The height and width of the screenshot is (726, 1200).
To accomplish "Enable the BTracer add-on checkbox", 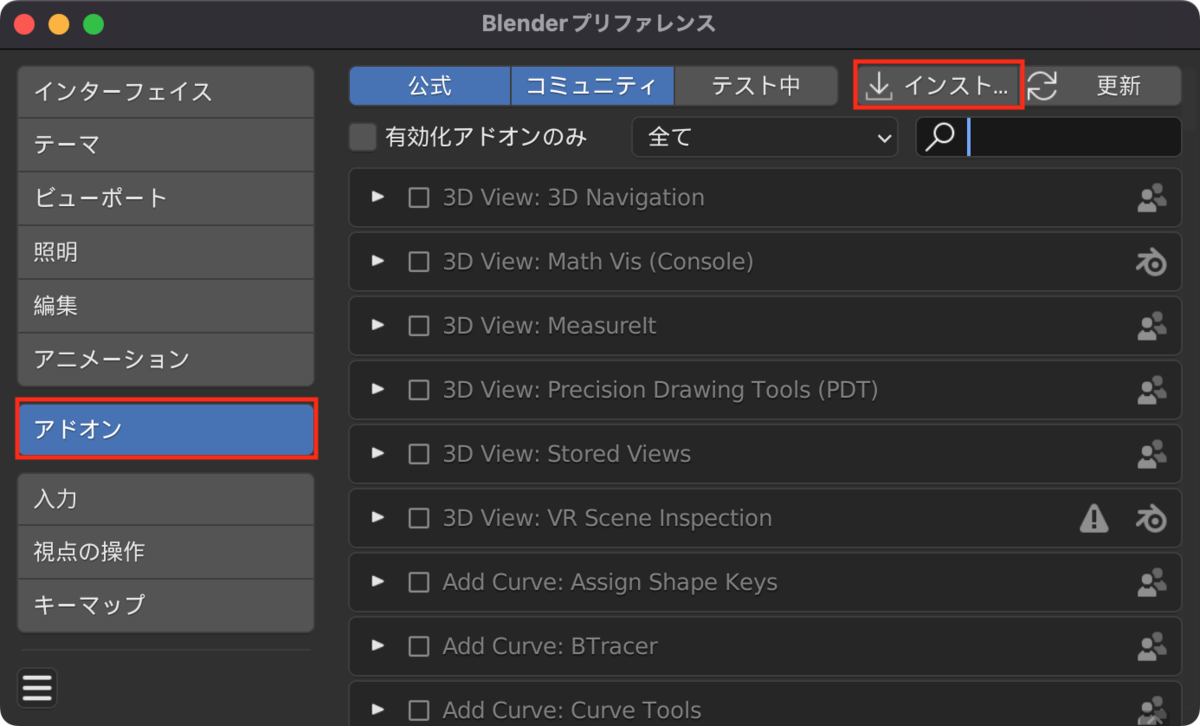I will pos(419,646).
